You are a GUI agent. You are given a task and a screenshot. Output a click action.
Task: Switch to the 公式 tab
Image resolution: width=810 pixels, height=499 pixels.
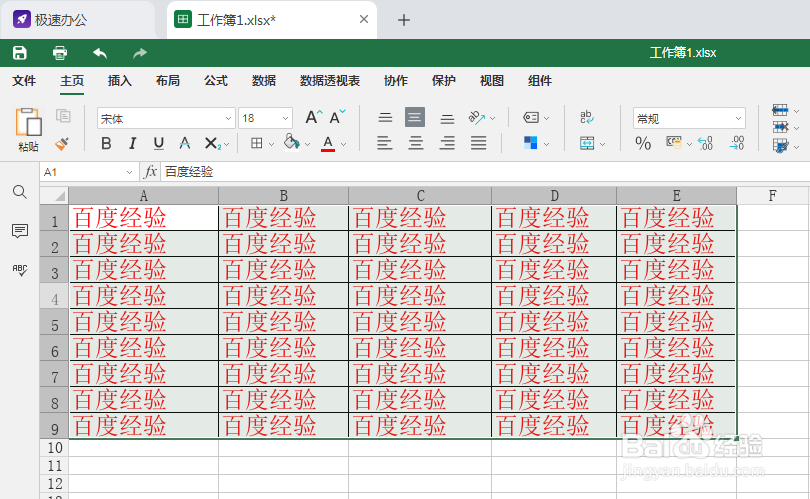point(216,81)
